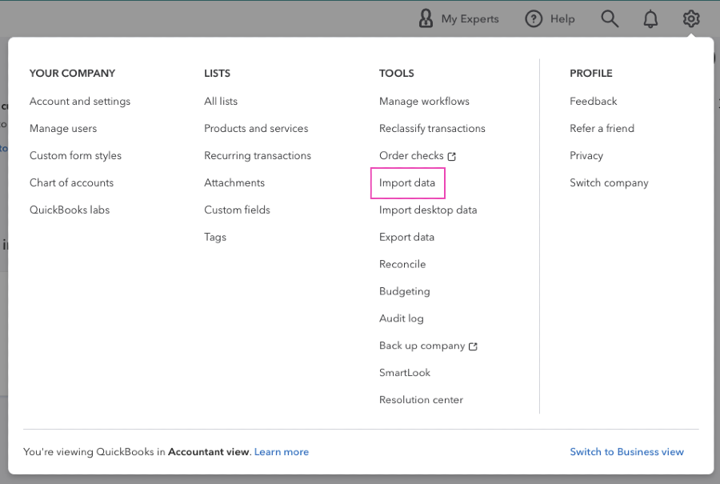Click the Help label in header
Viewport: 720px width, 484px height.
(x=562, y=19)
